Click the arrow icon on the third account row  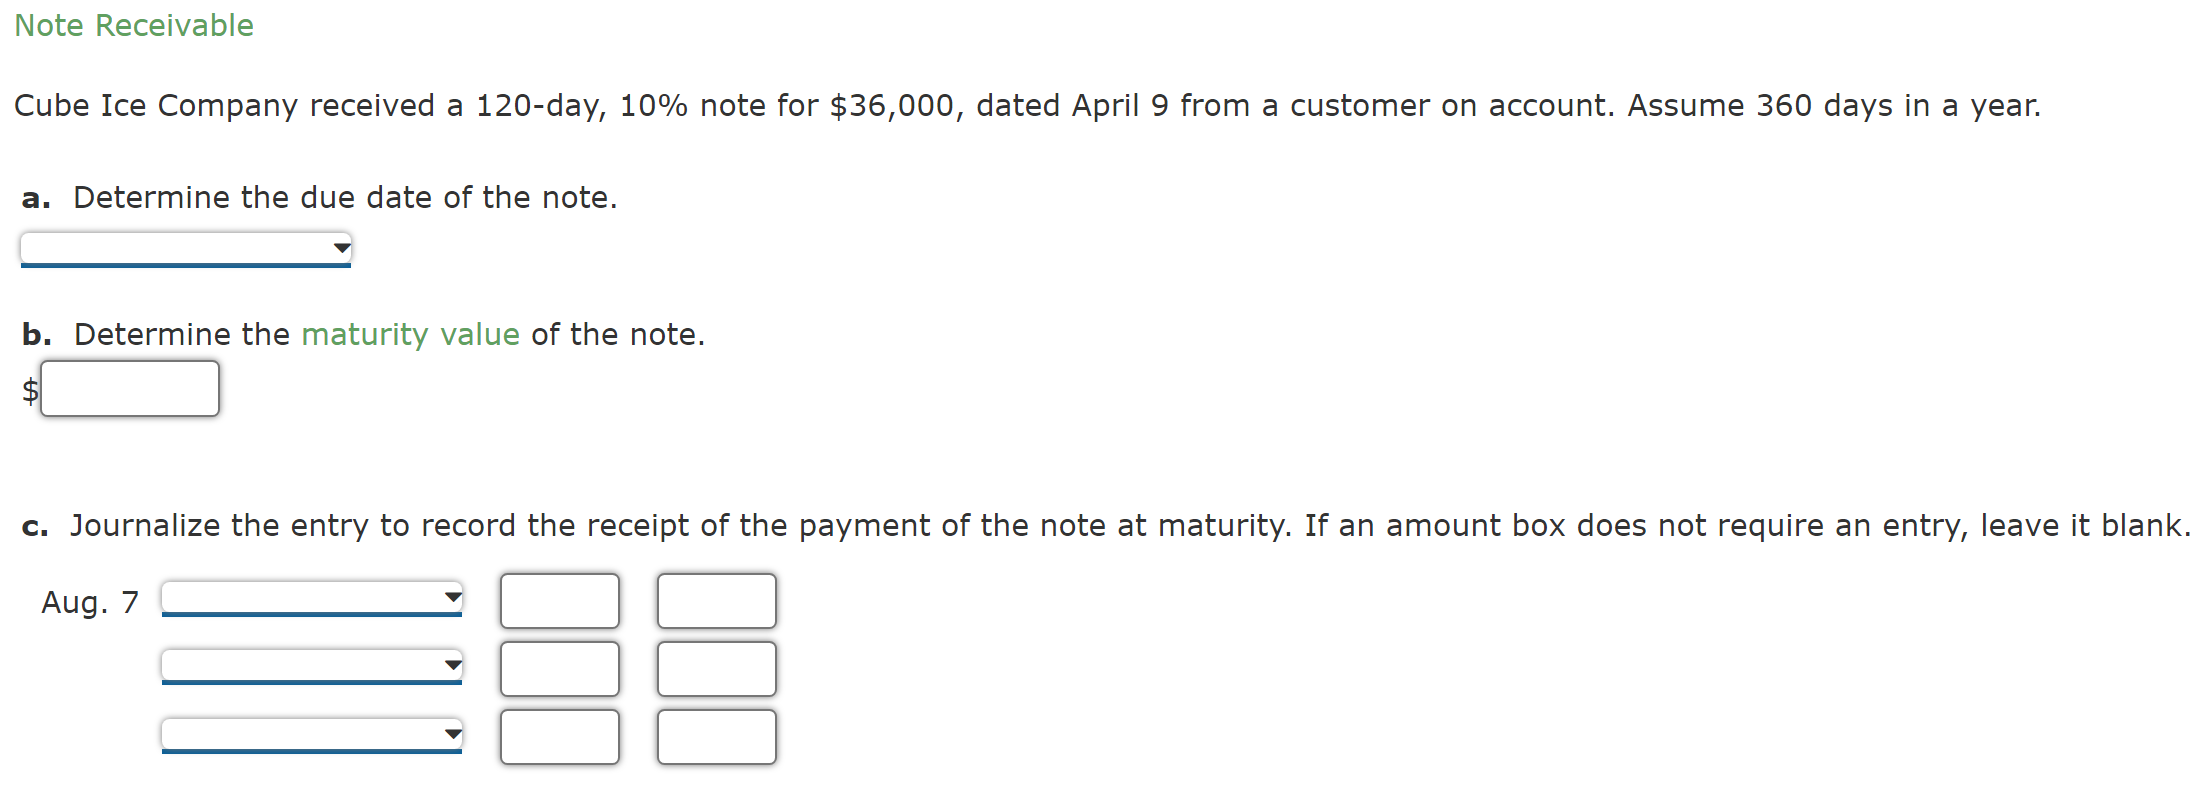(452, 731)
